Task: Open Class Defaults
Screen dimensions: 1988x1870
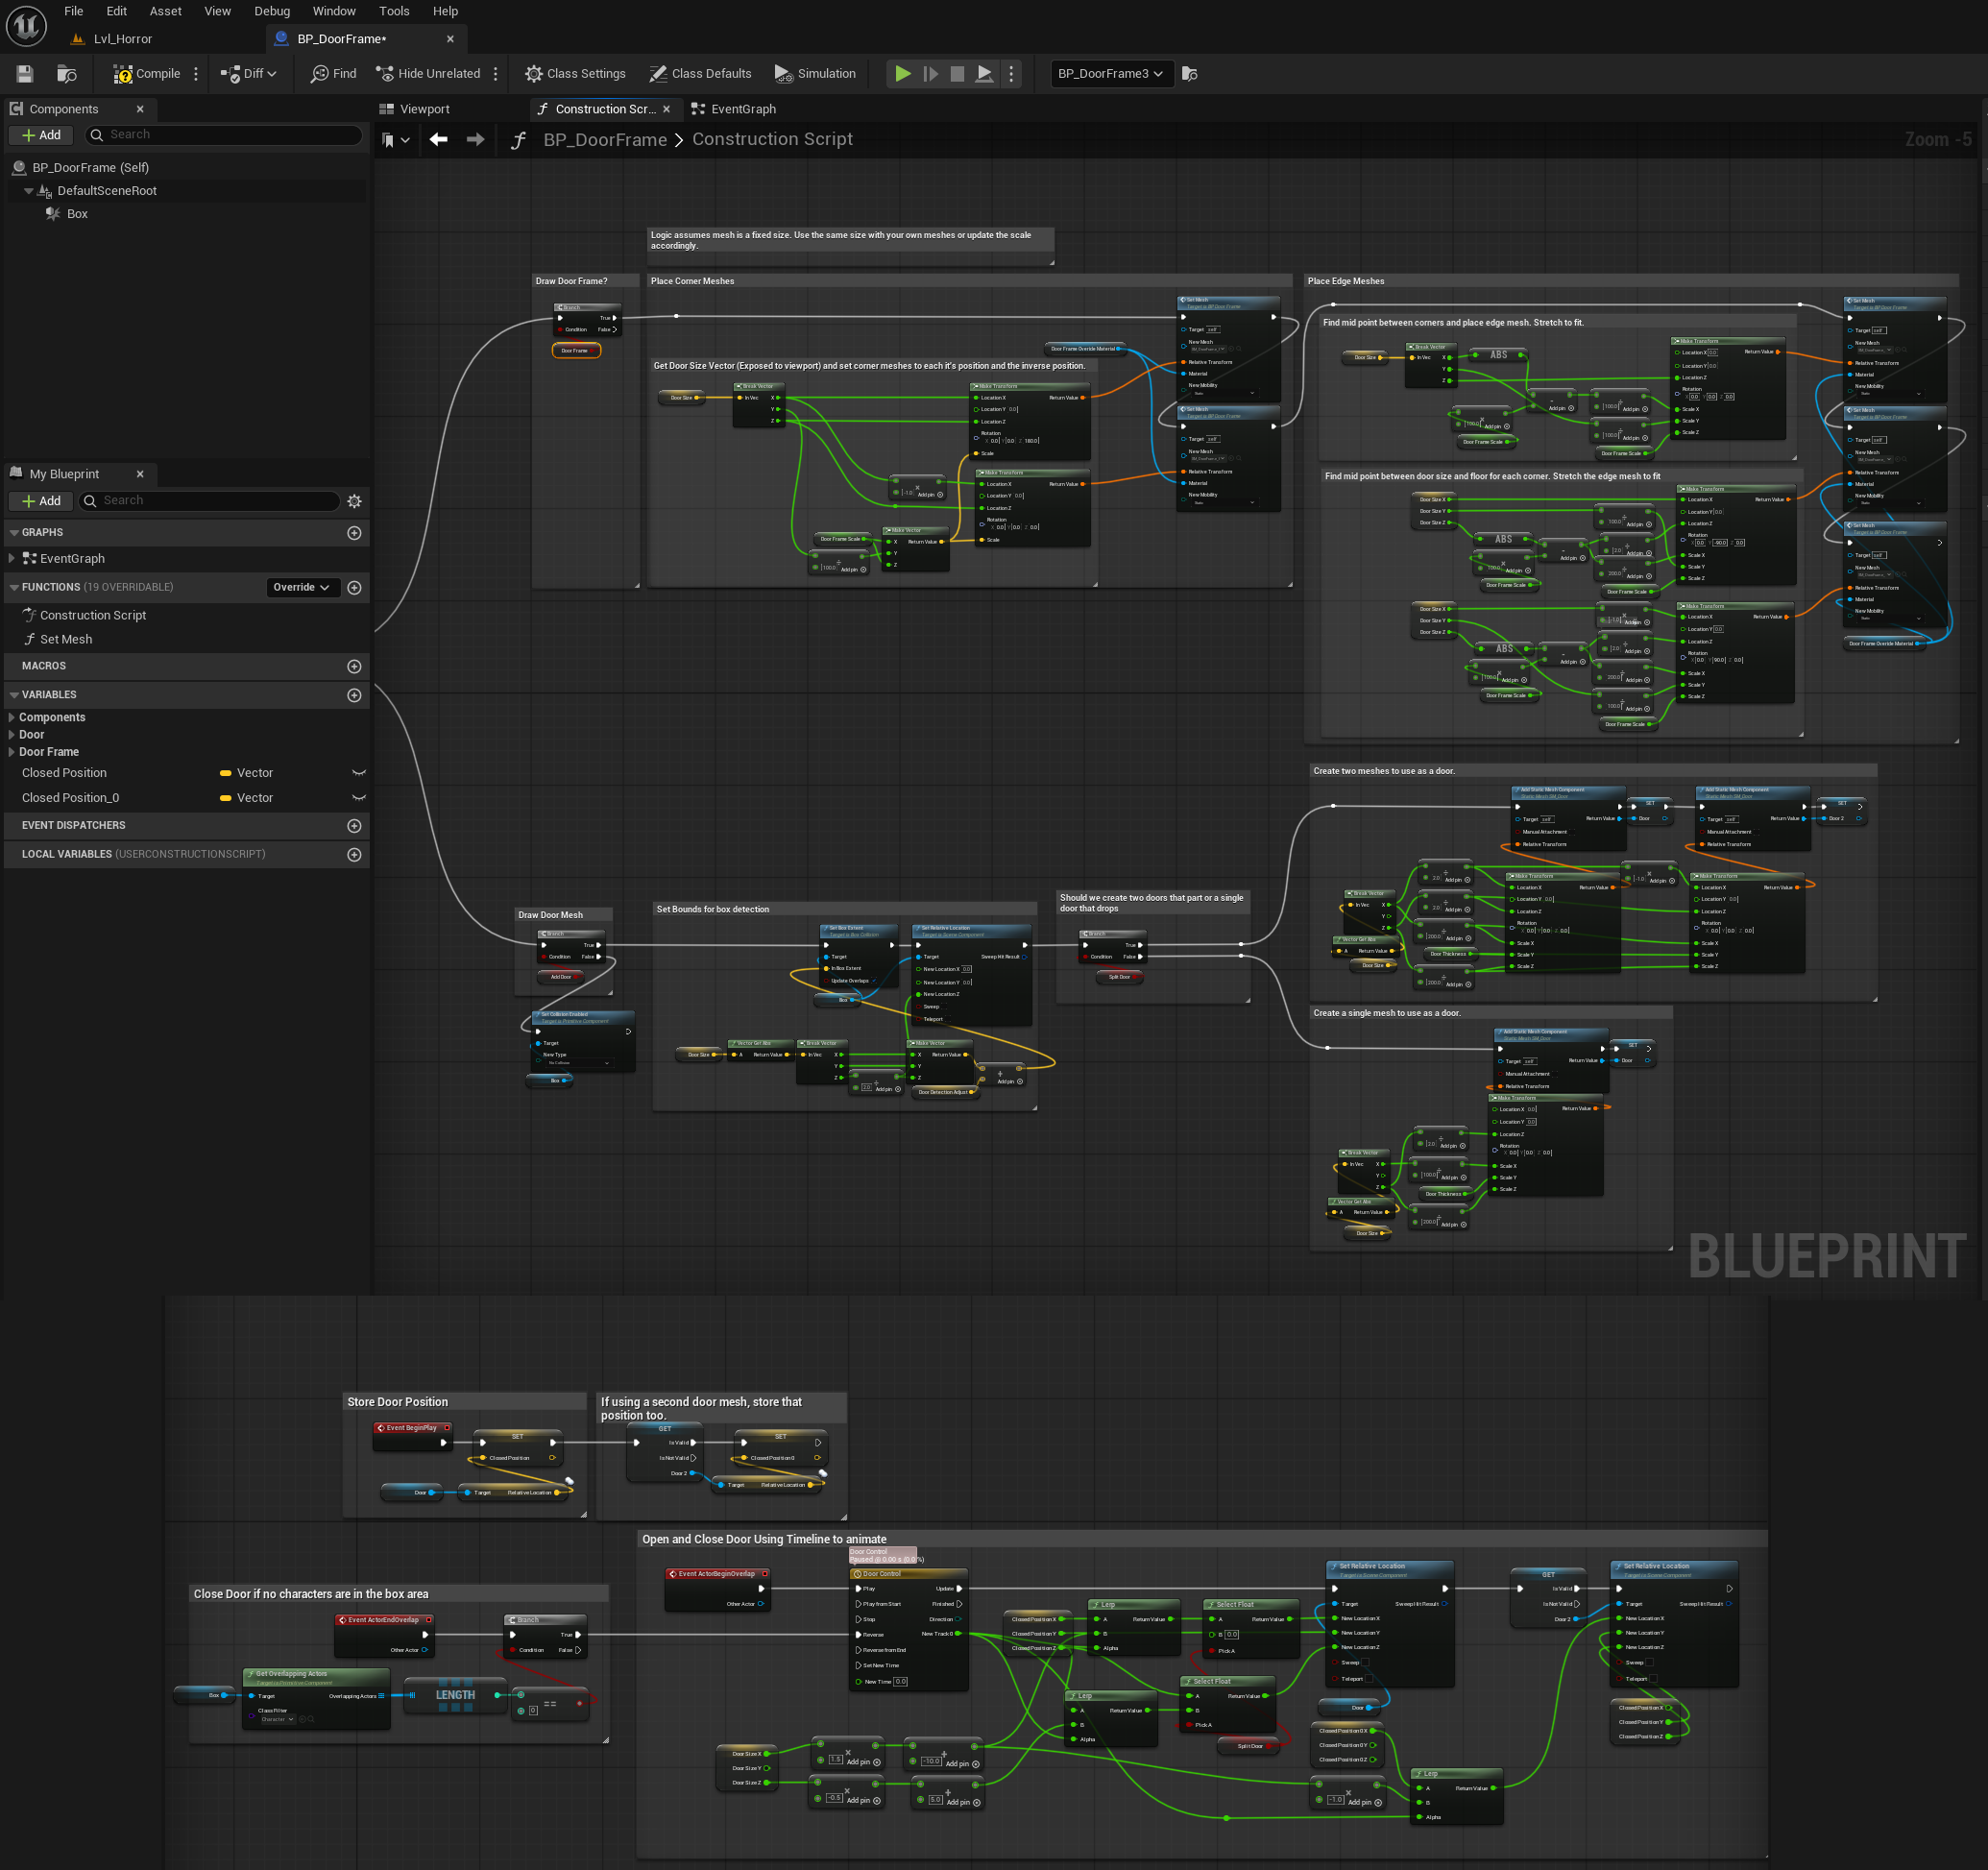Action: pos(700,73)
